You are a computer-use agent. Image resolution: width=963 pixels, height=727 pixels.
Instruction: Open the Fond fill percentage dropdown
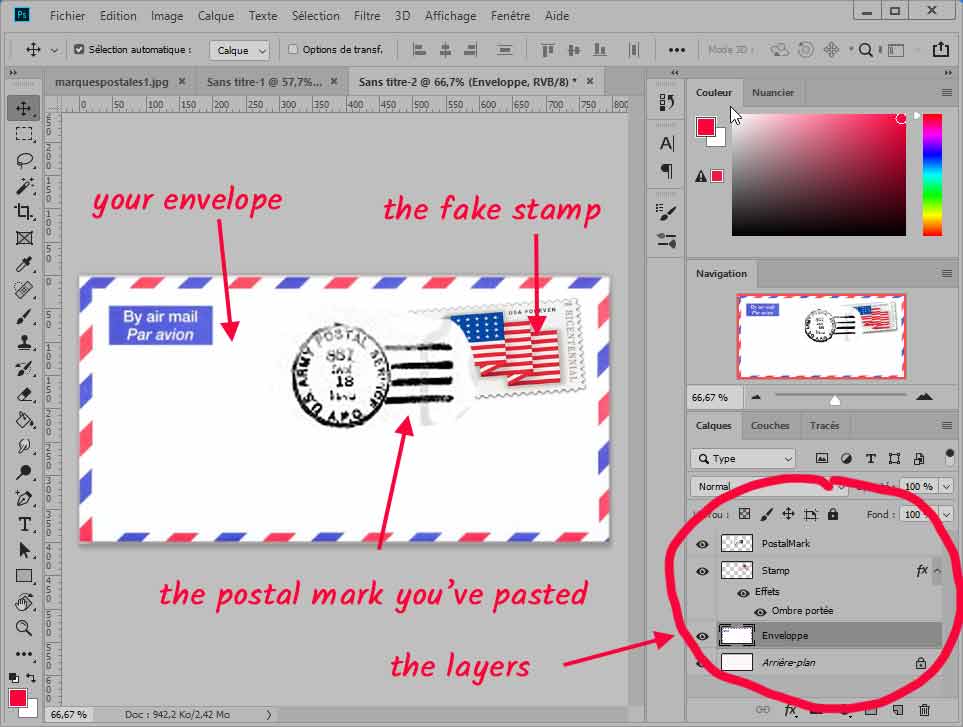946,515
